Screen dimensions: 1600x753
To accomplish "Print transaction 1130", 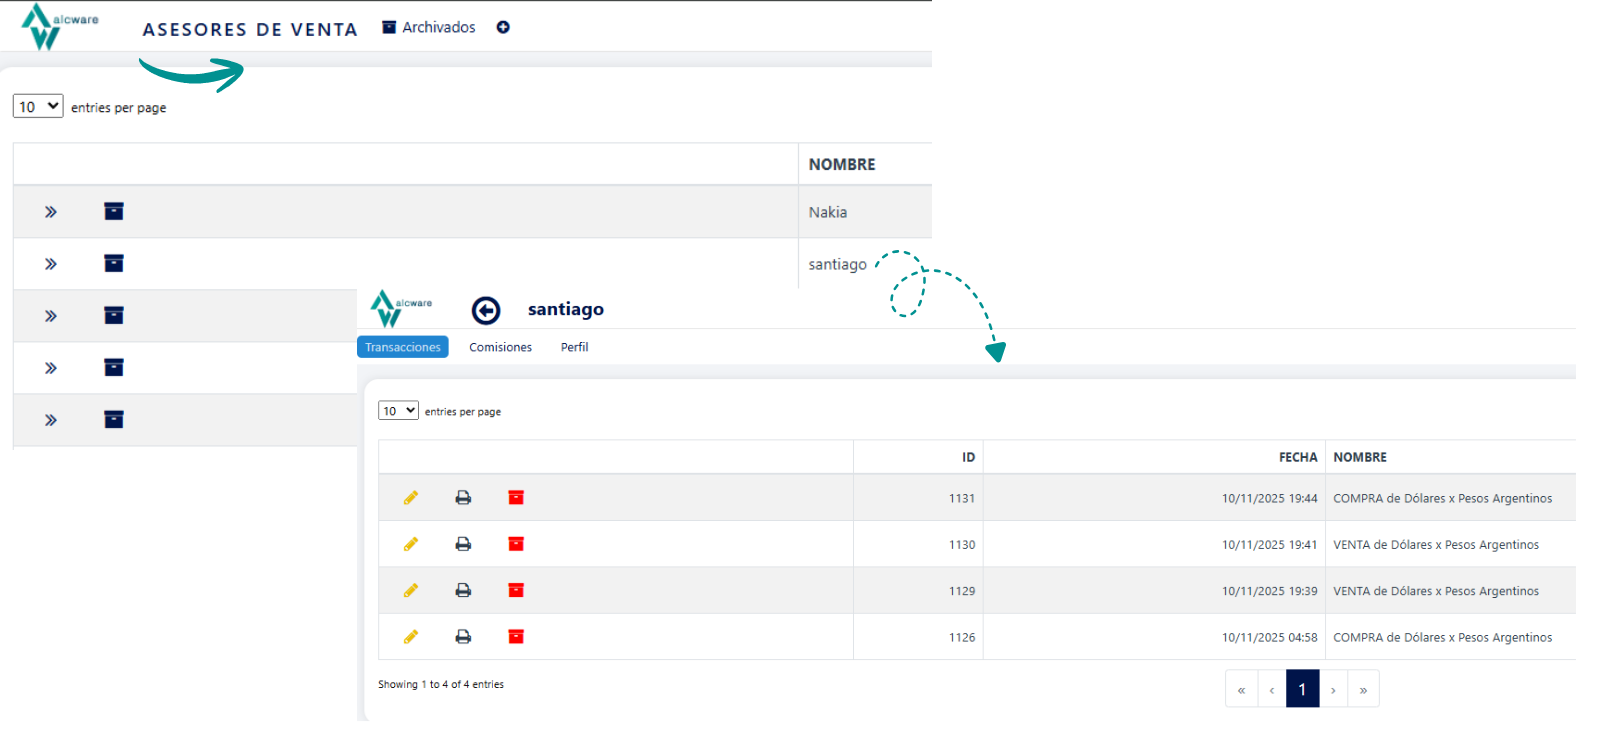I will point(463,544).
